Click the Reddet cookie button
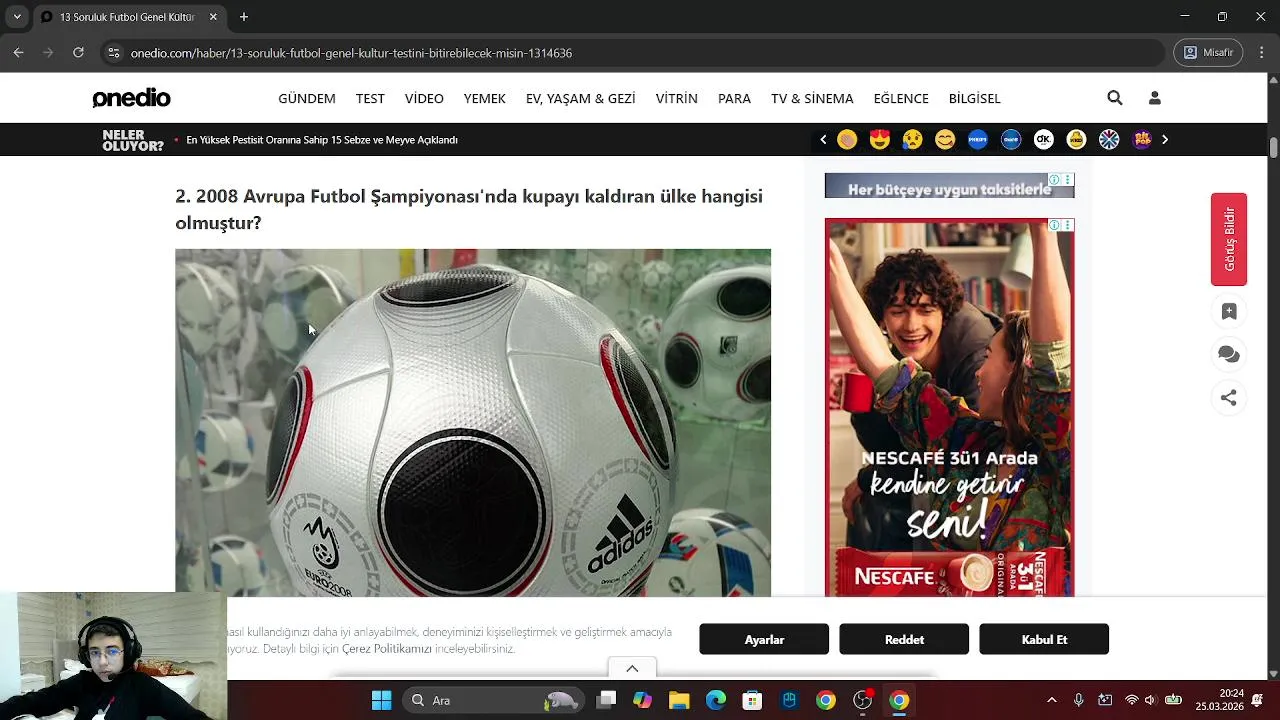1280x720 pixels. (x=904, y=639)
